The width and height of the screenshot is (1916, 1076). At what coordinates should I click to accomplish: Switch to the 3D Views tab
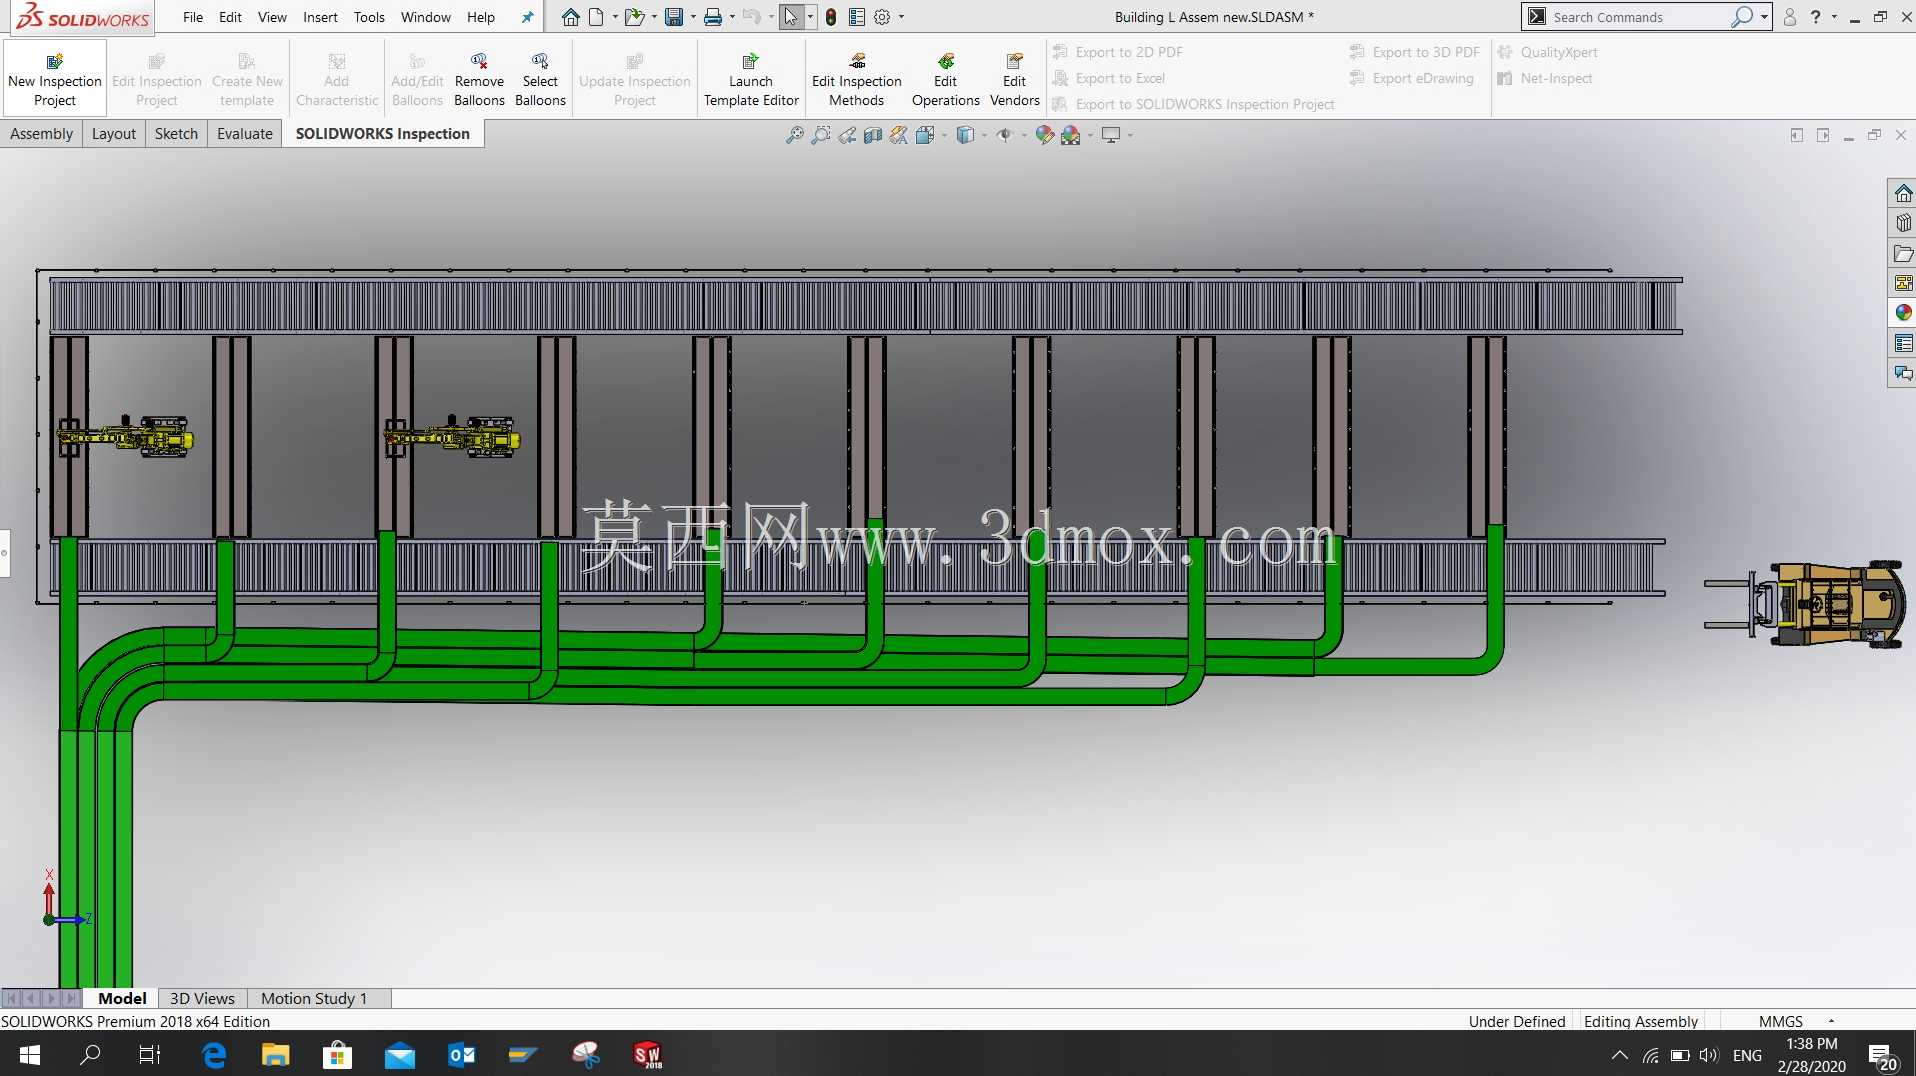click(202, 998)
